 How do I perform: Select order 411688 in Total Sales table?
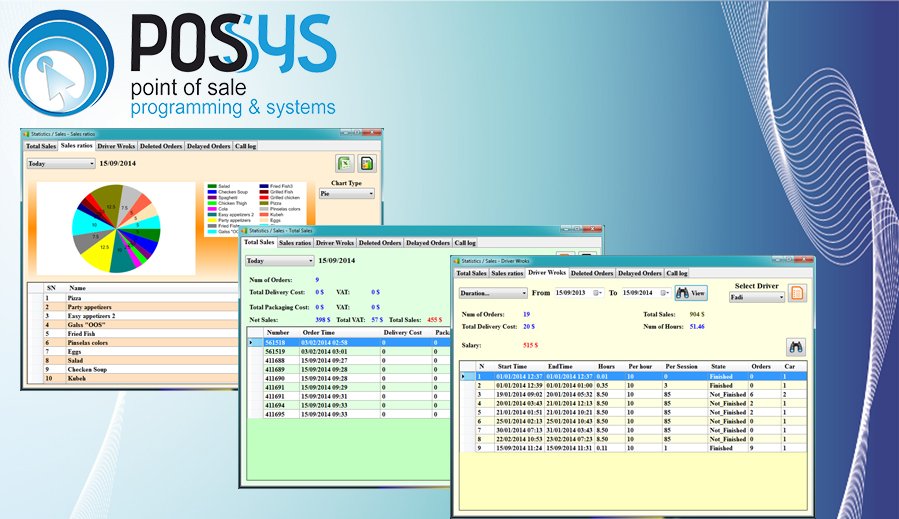tap(348, 361)
